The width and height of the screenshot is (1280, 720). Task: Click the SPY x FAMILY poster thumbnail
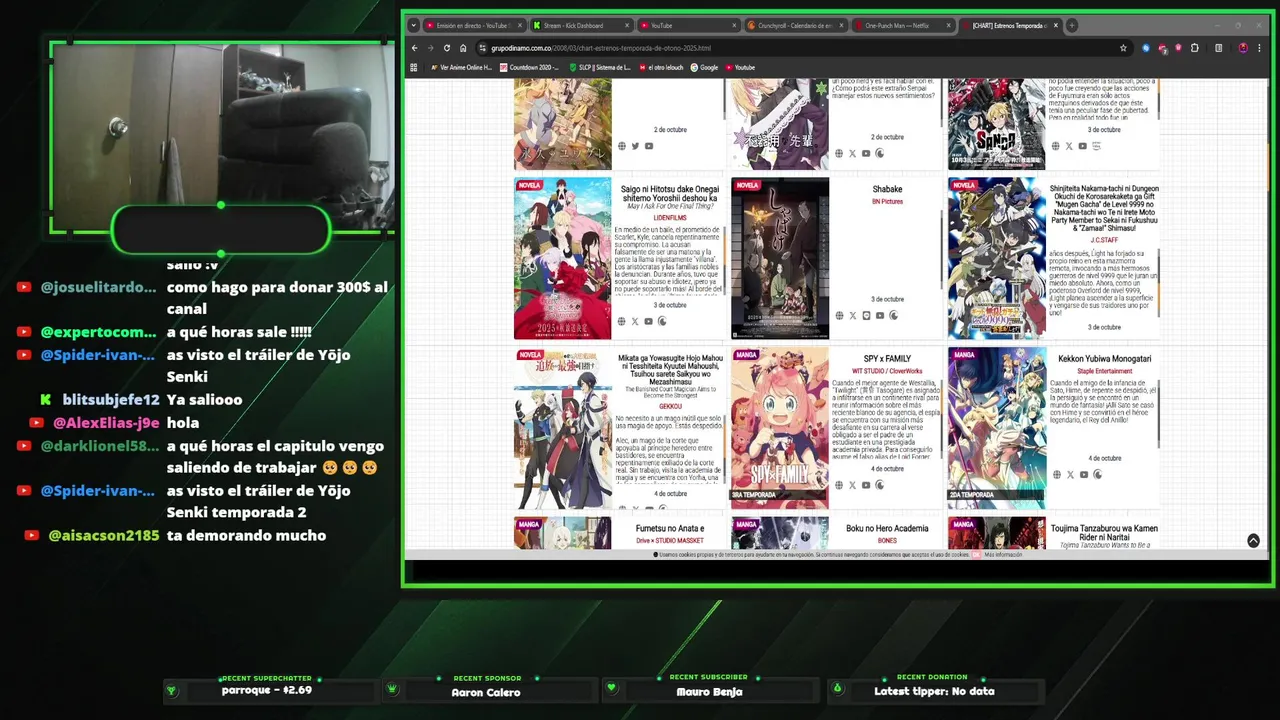(x=780, y=428)
